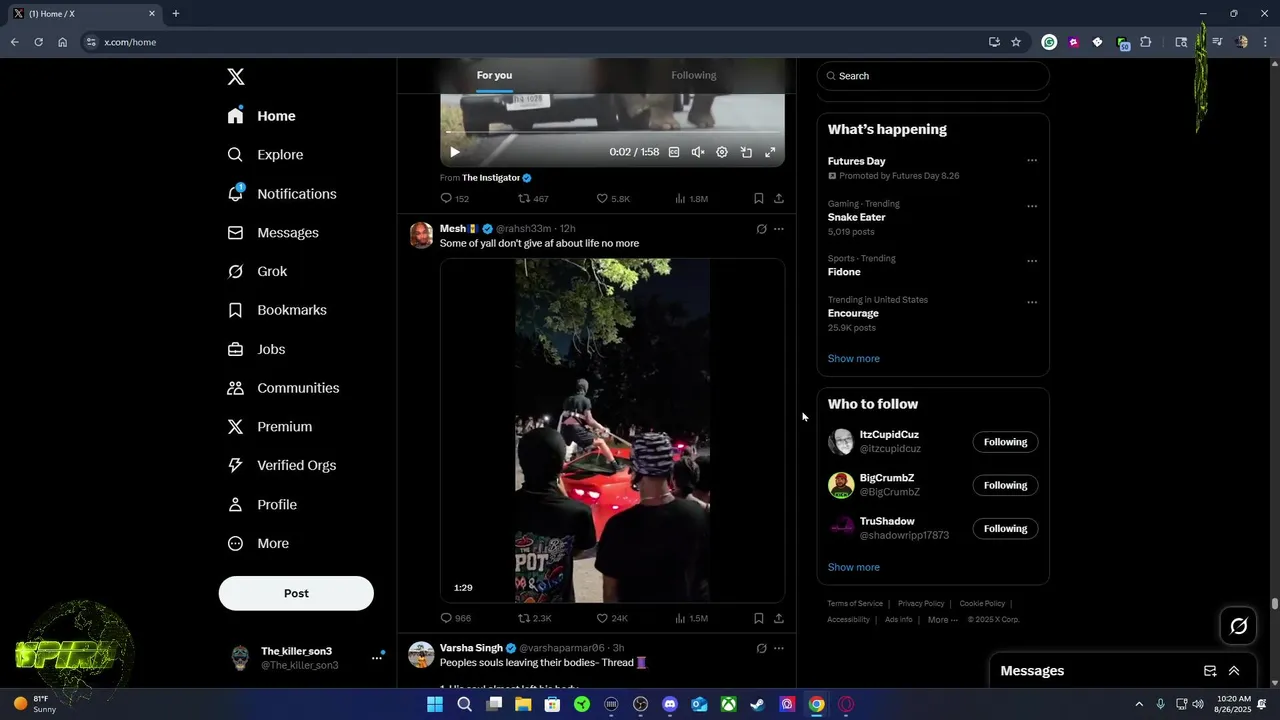
Task: Go to Home in sidebar
Action: point(262,116)
